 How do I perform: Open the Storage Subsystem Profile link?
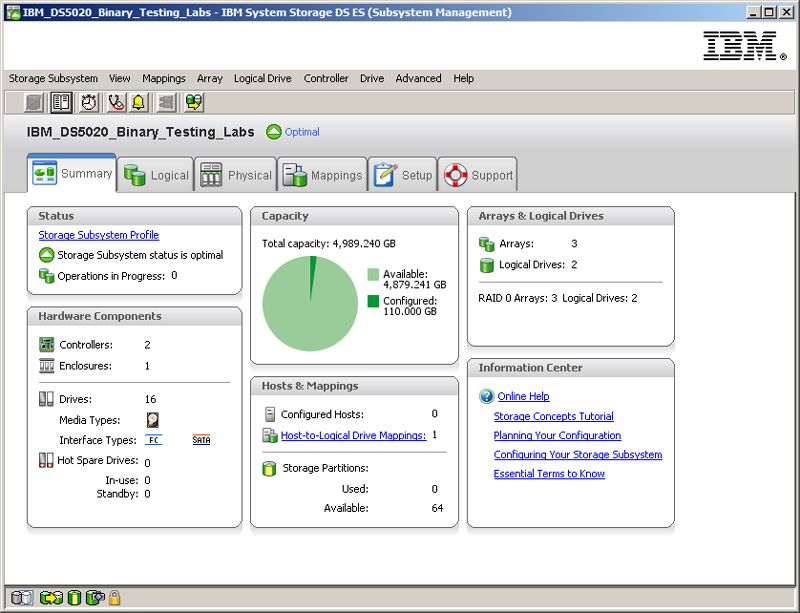(x=99, y=235)
